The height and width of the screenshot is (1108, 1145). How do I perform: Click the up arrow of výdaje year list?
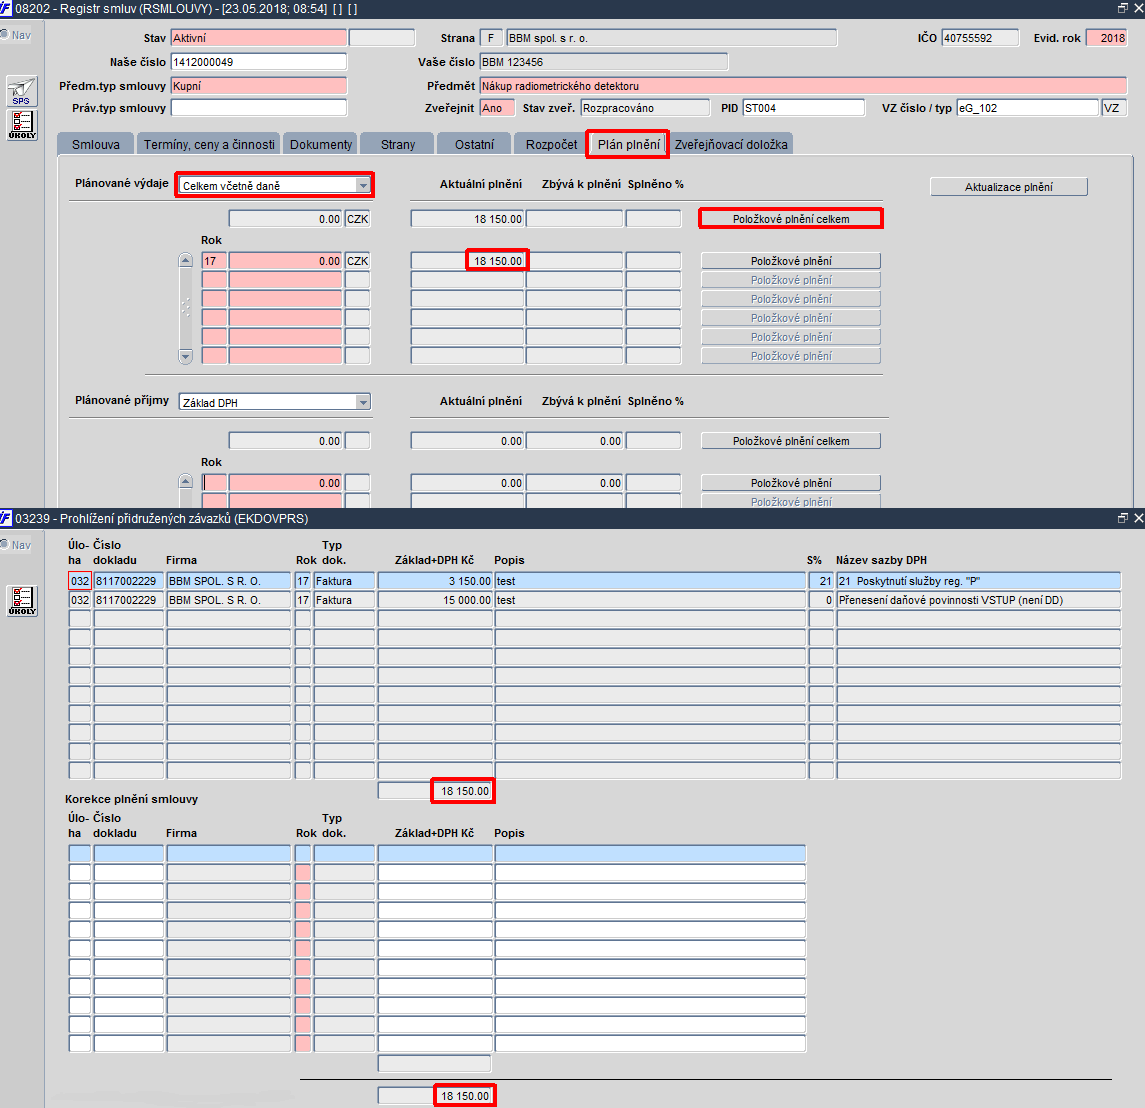[185, 260]
